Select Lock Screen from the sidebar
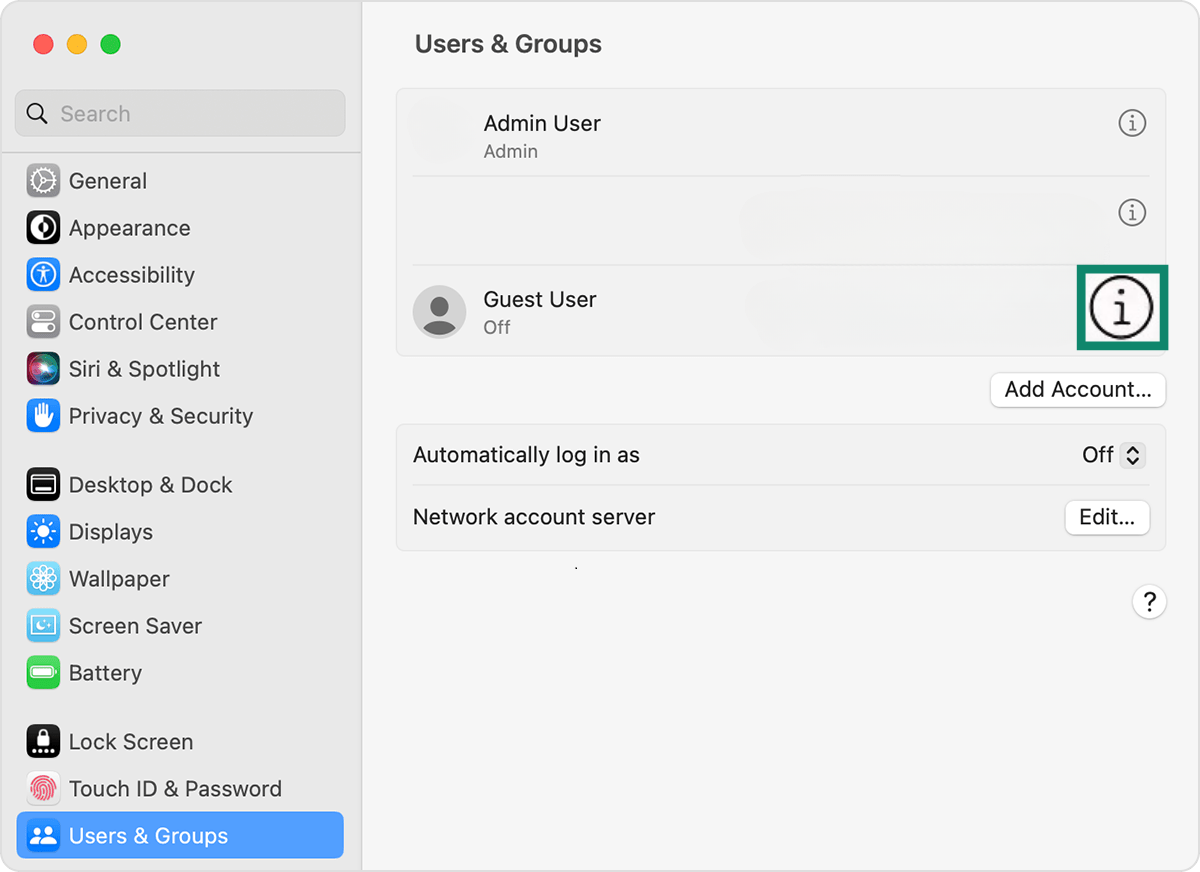The height and width of the screenshot is (872, 1200). point(43,742)
